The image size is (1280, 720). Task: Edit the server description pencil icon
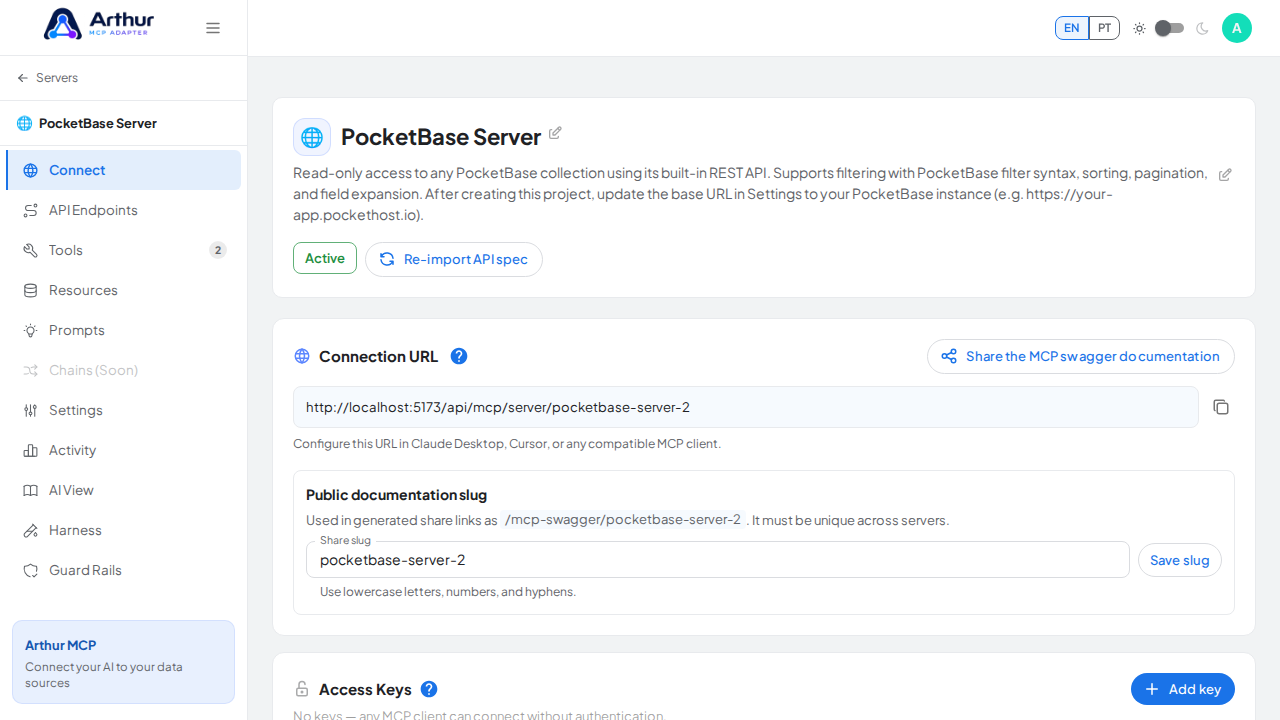(x=1225, y=174)
